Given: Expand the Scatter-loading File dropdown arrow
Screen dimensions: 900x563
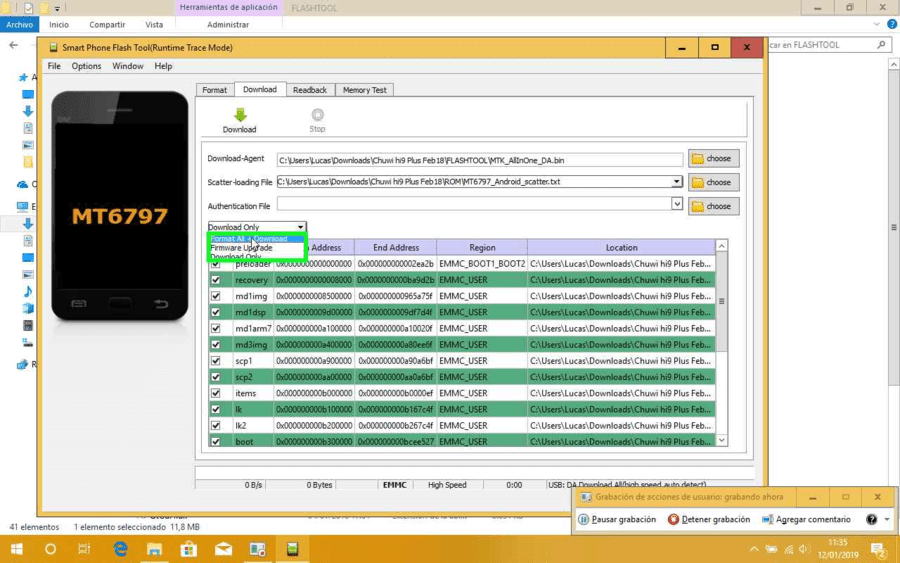Looking at the screenshot, I should [677, 181].
